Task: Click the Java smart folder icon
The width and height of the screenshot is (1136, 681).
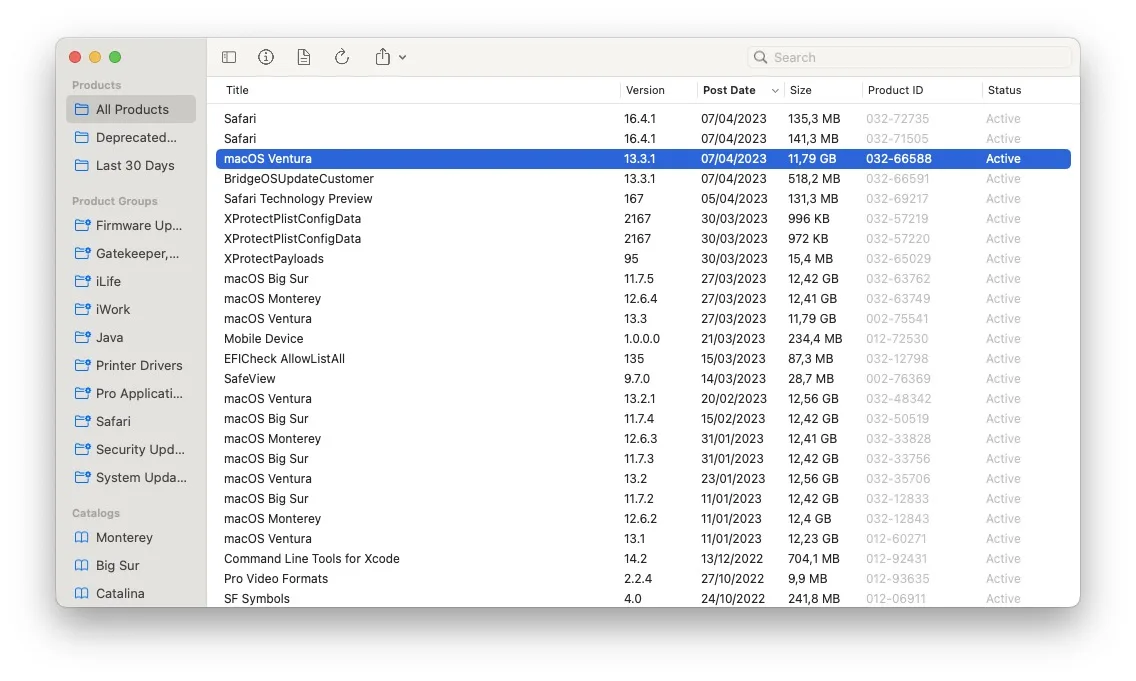Action: [x=82, y=338]
